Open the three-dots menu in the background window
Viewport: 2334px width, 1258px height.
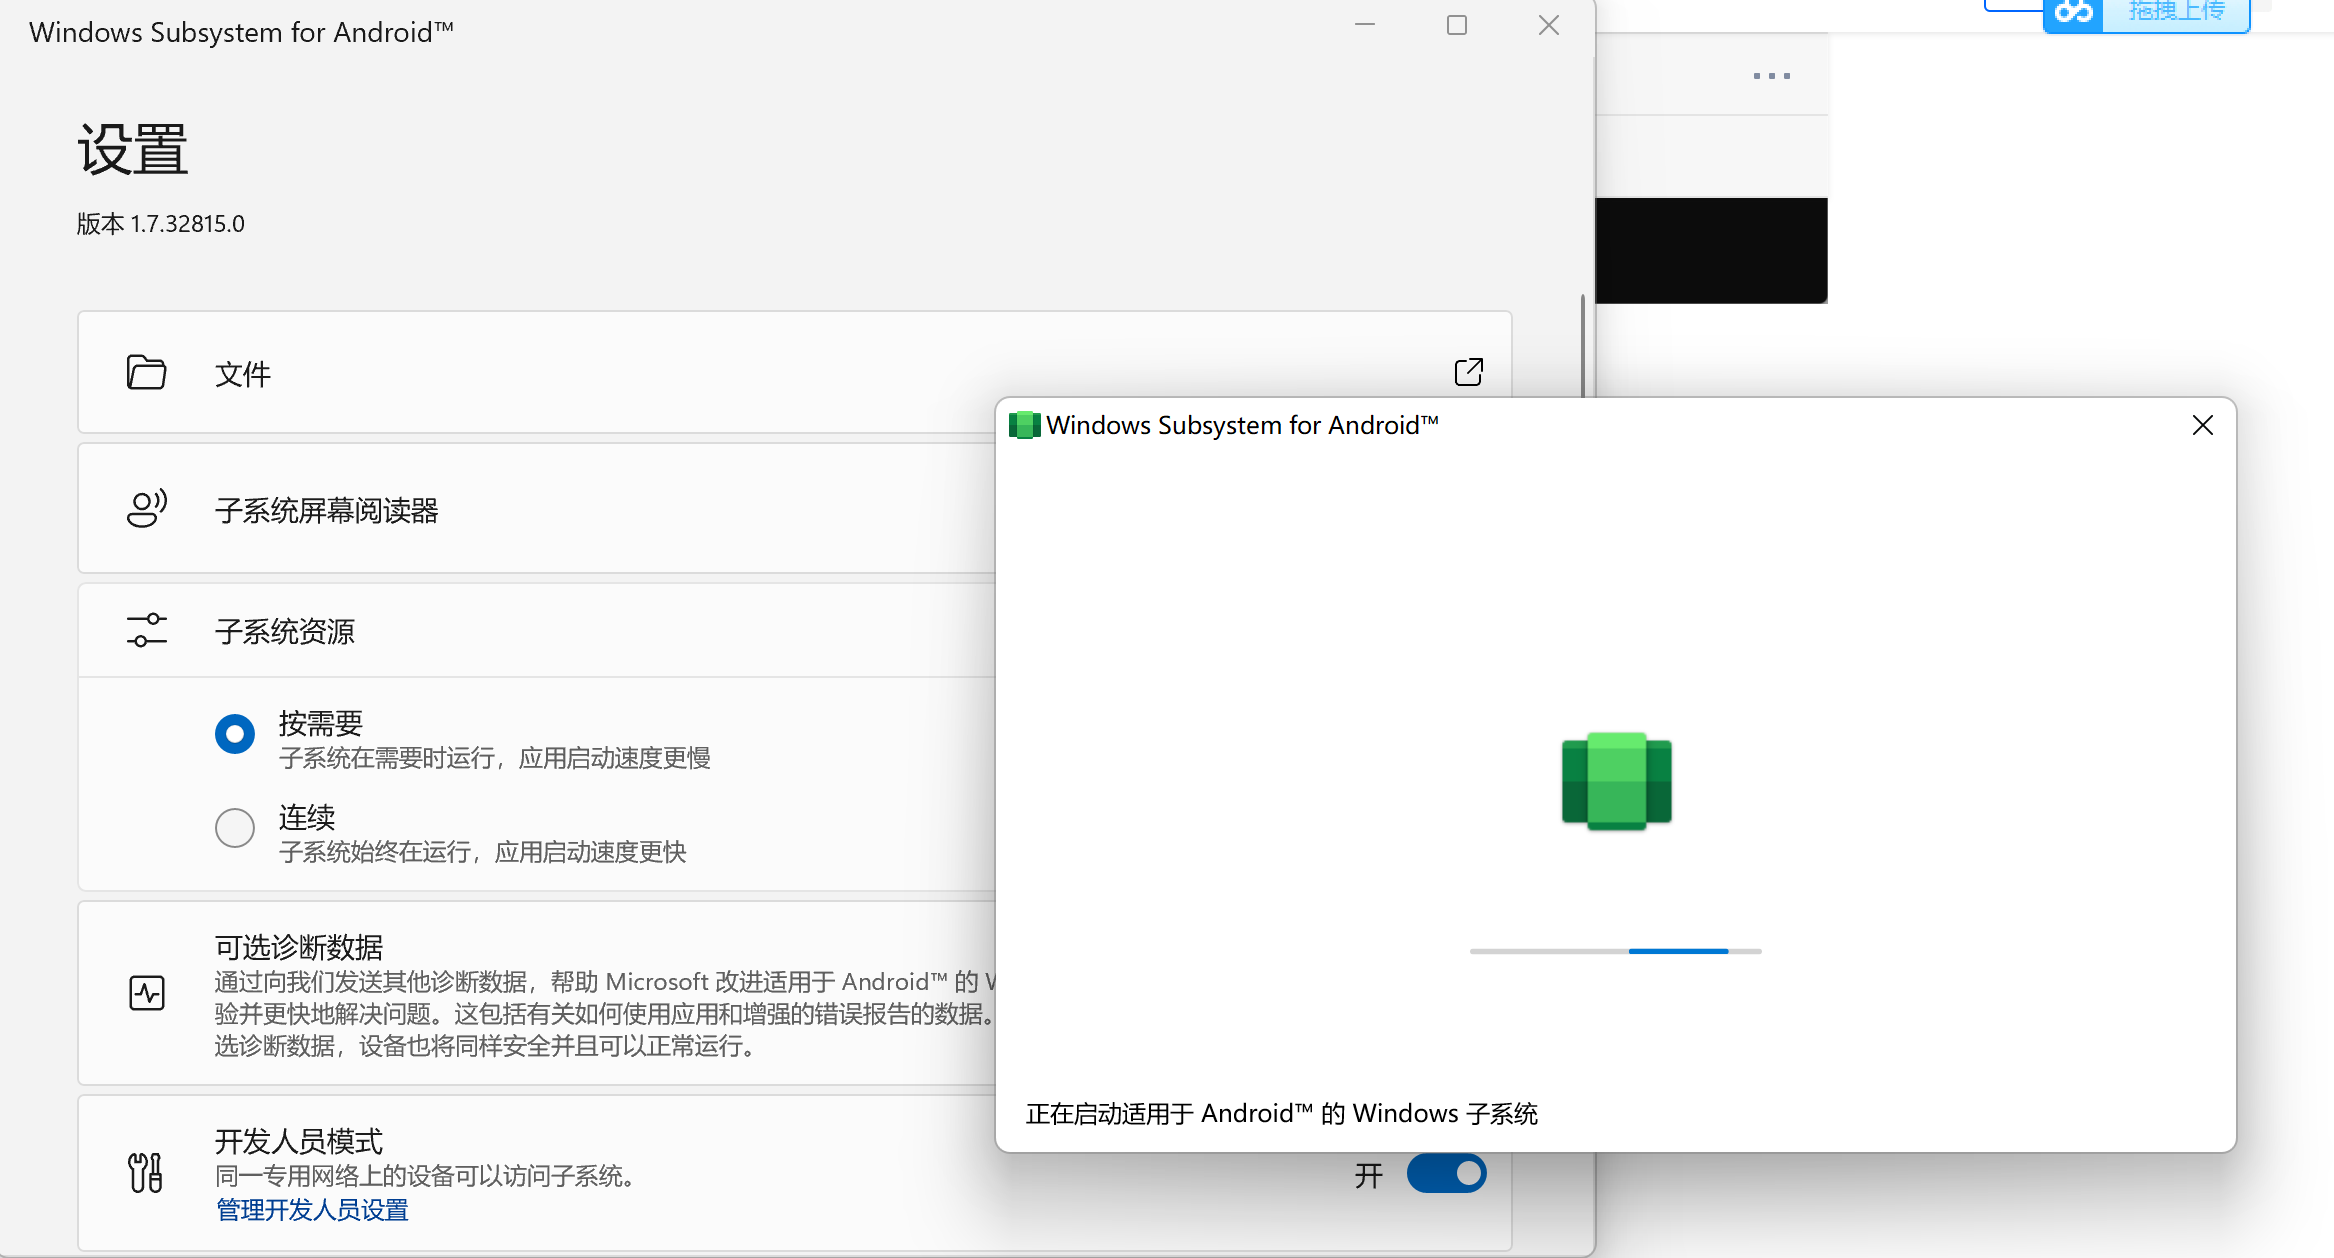[1771, 76]
